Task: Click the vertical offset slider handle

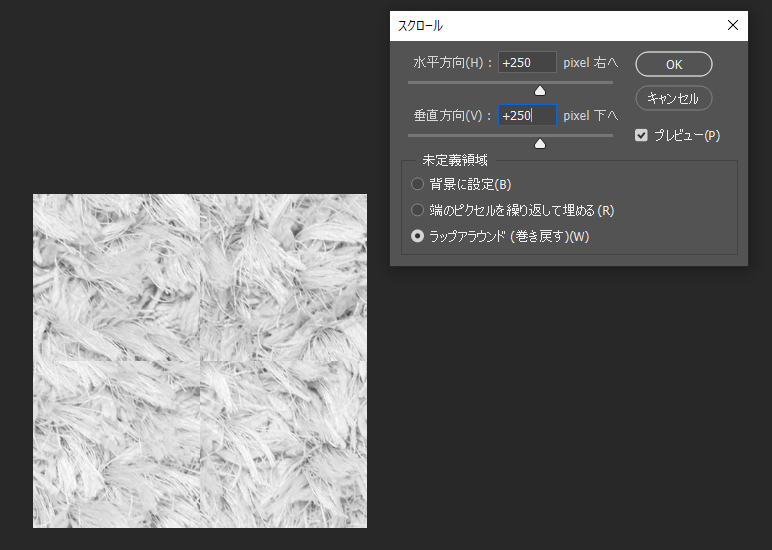Action: (540, 143)
